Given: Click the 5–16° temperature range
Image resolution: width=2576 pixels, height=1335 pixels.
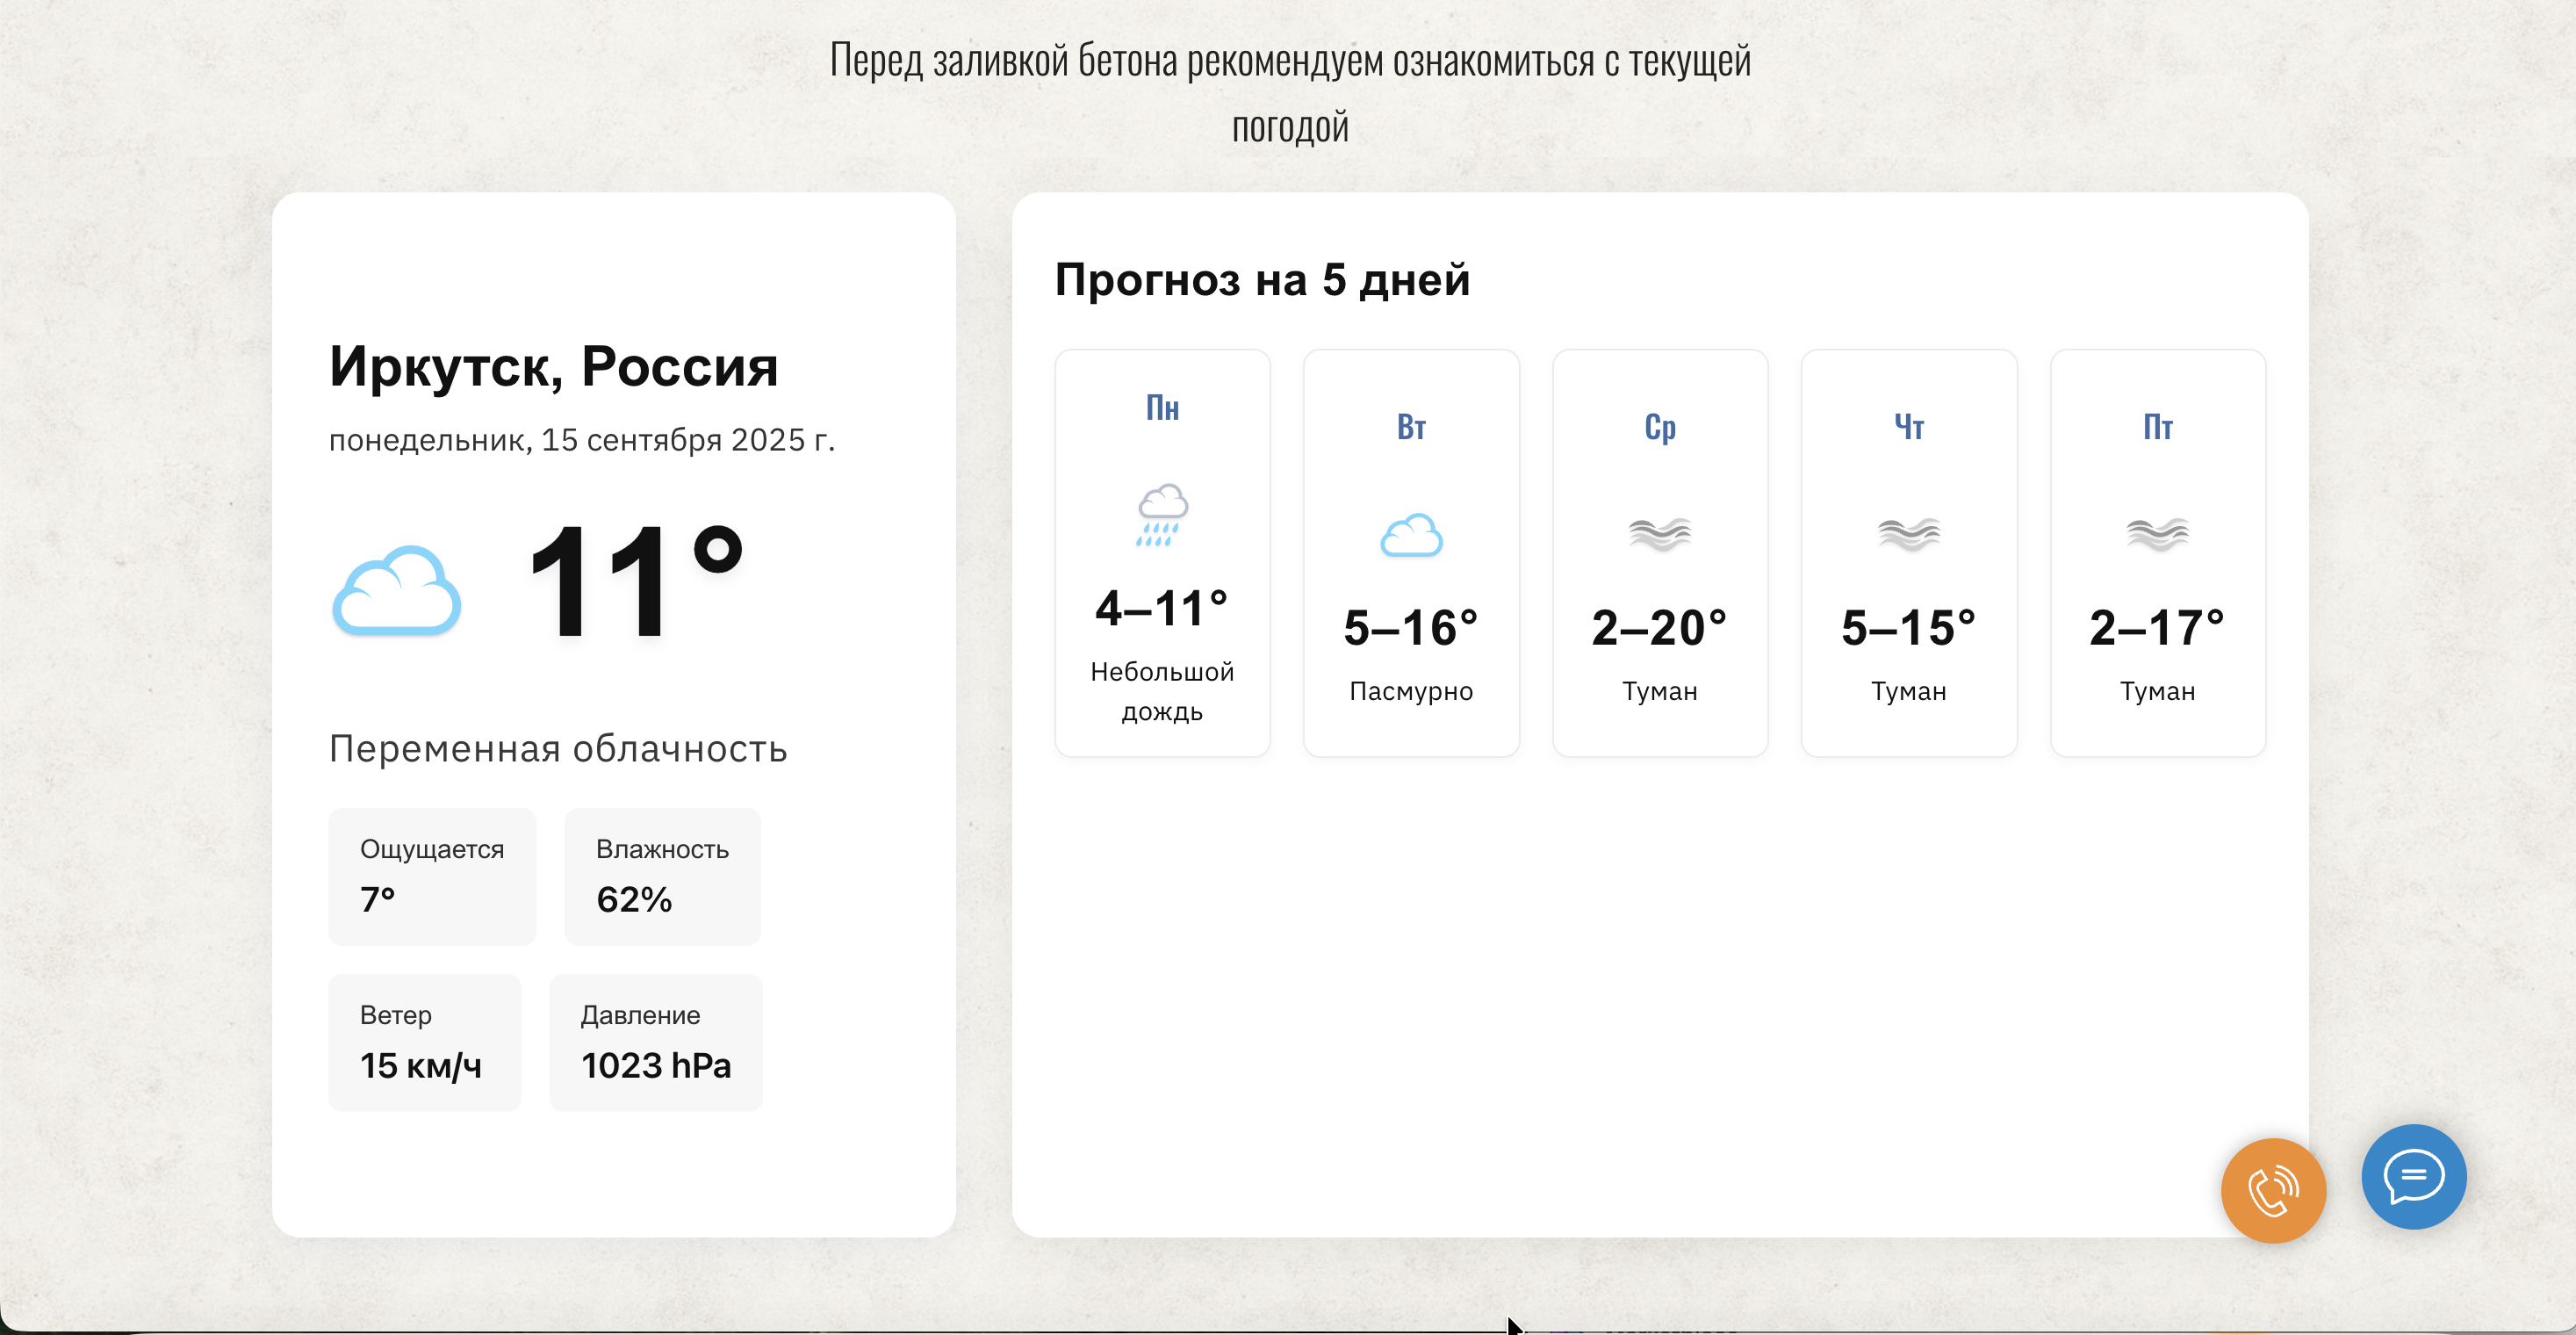Looking at the screenshot, I should (x=1411, y=628).
